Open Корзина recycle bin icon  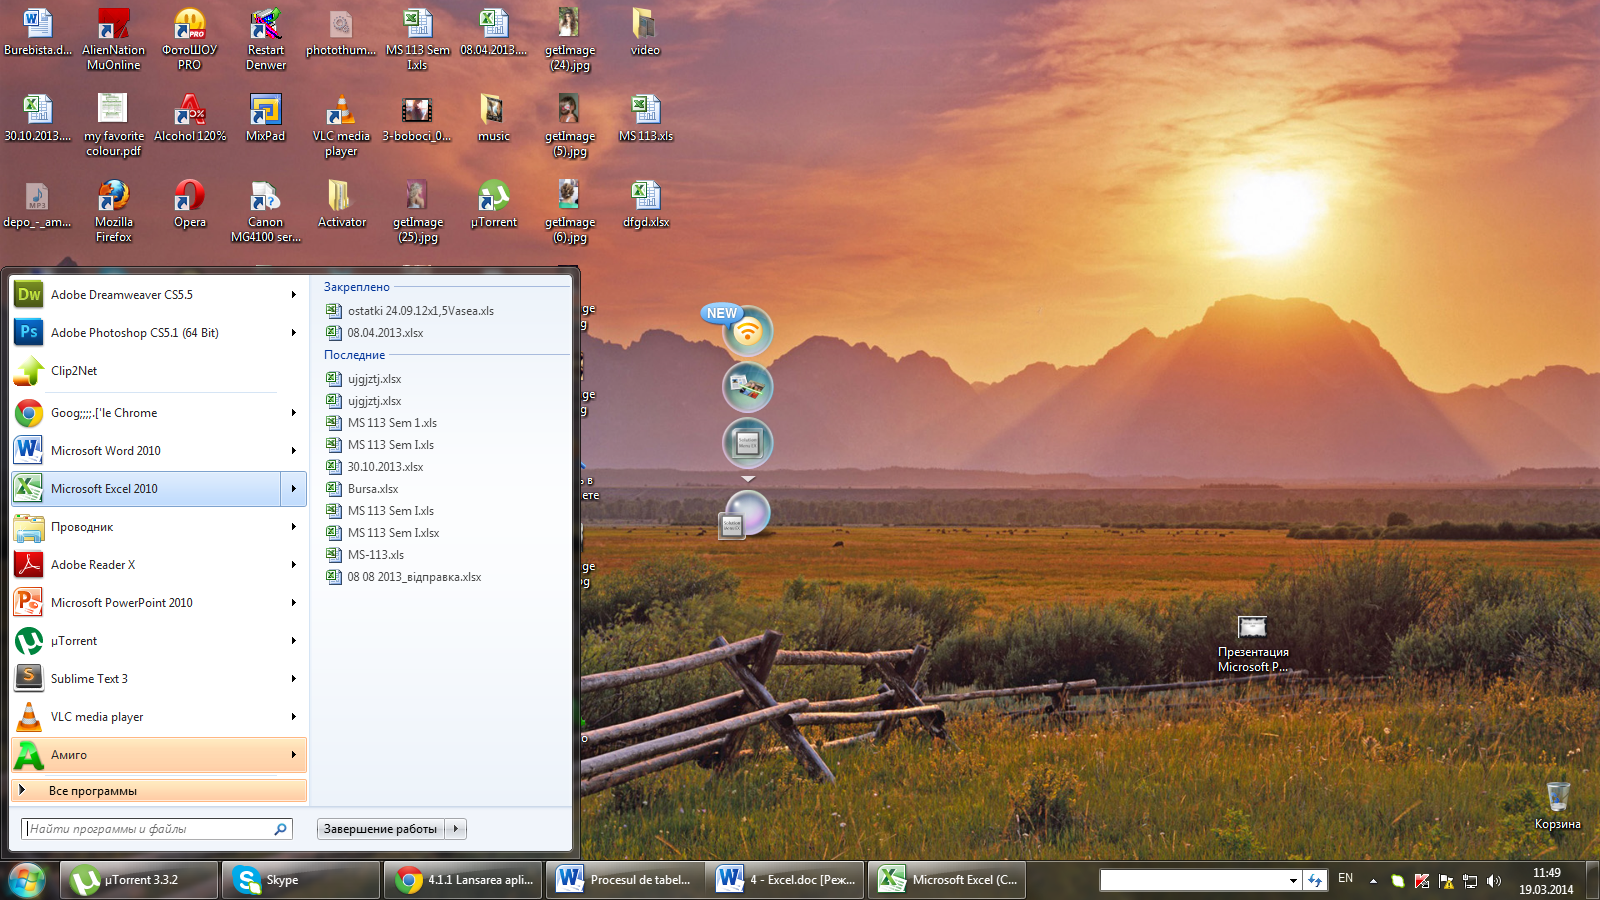(x=1558, y=806)
